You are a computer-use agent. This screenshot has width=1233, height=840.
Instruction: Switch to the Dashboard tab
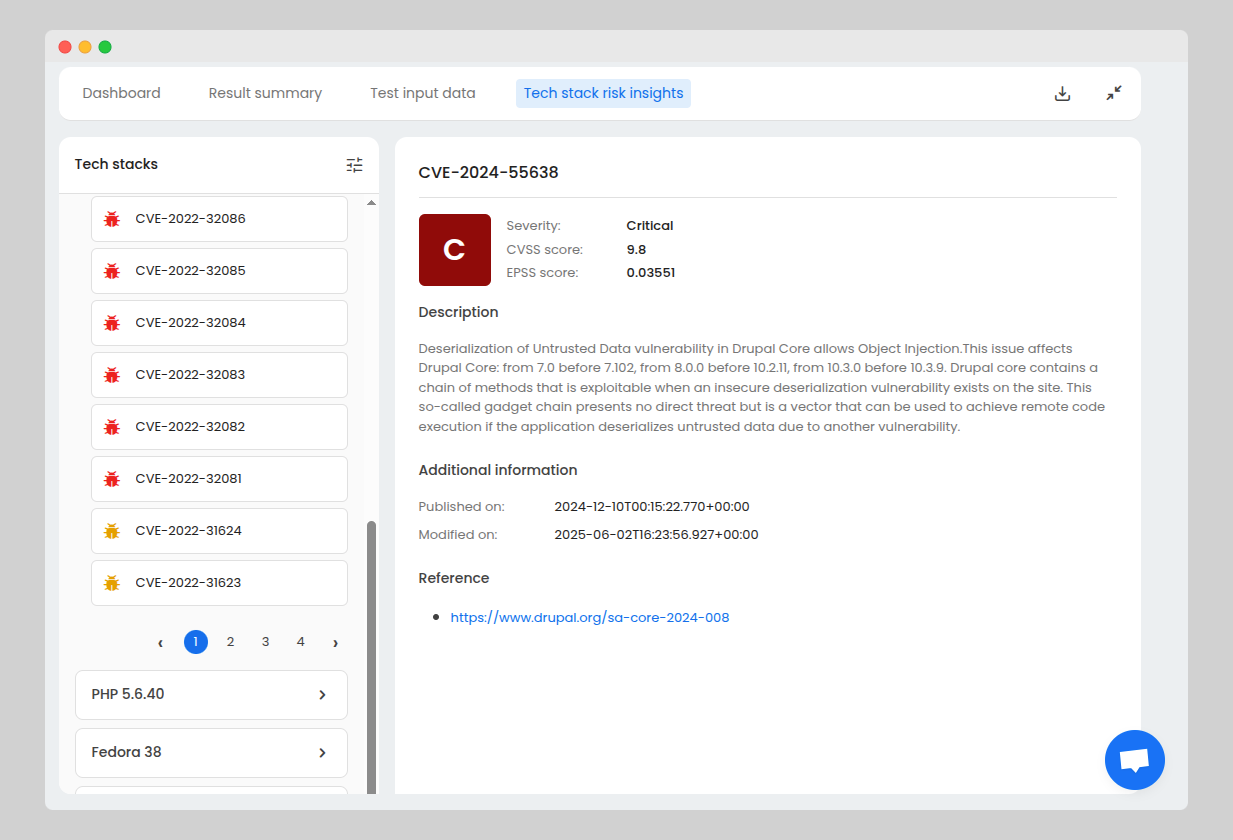[121, 93]
